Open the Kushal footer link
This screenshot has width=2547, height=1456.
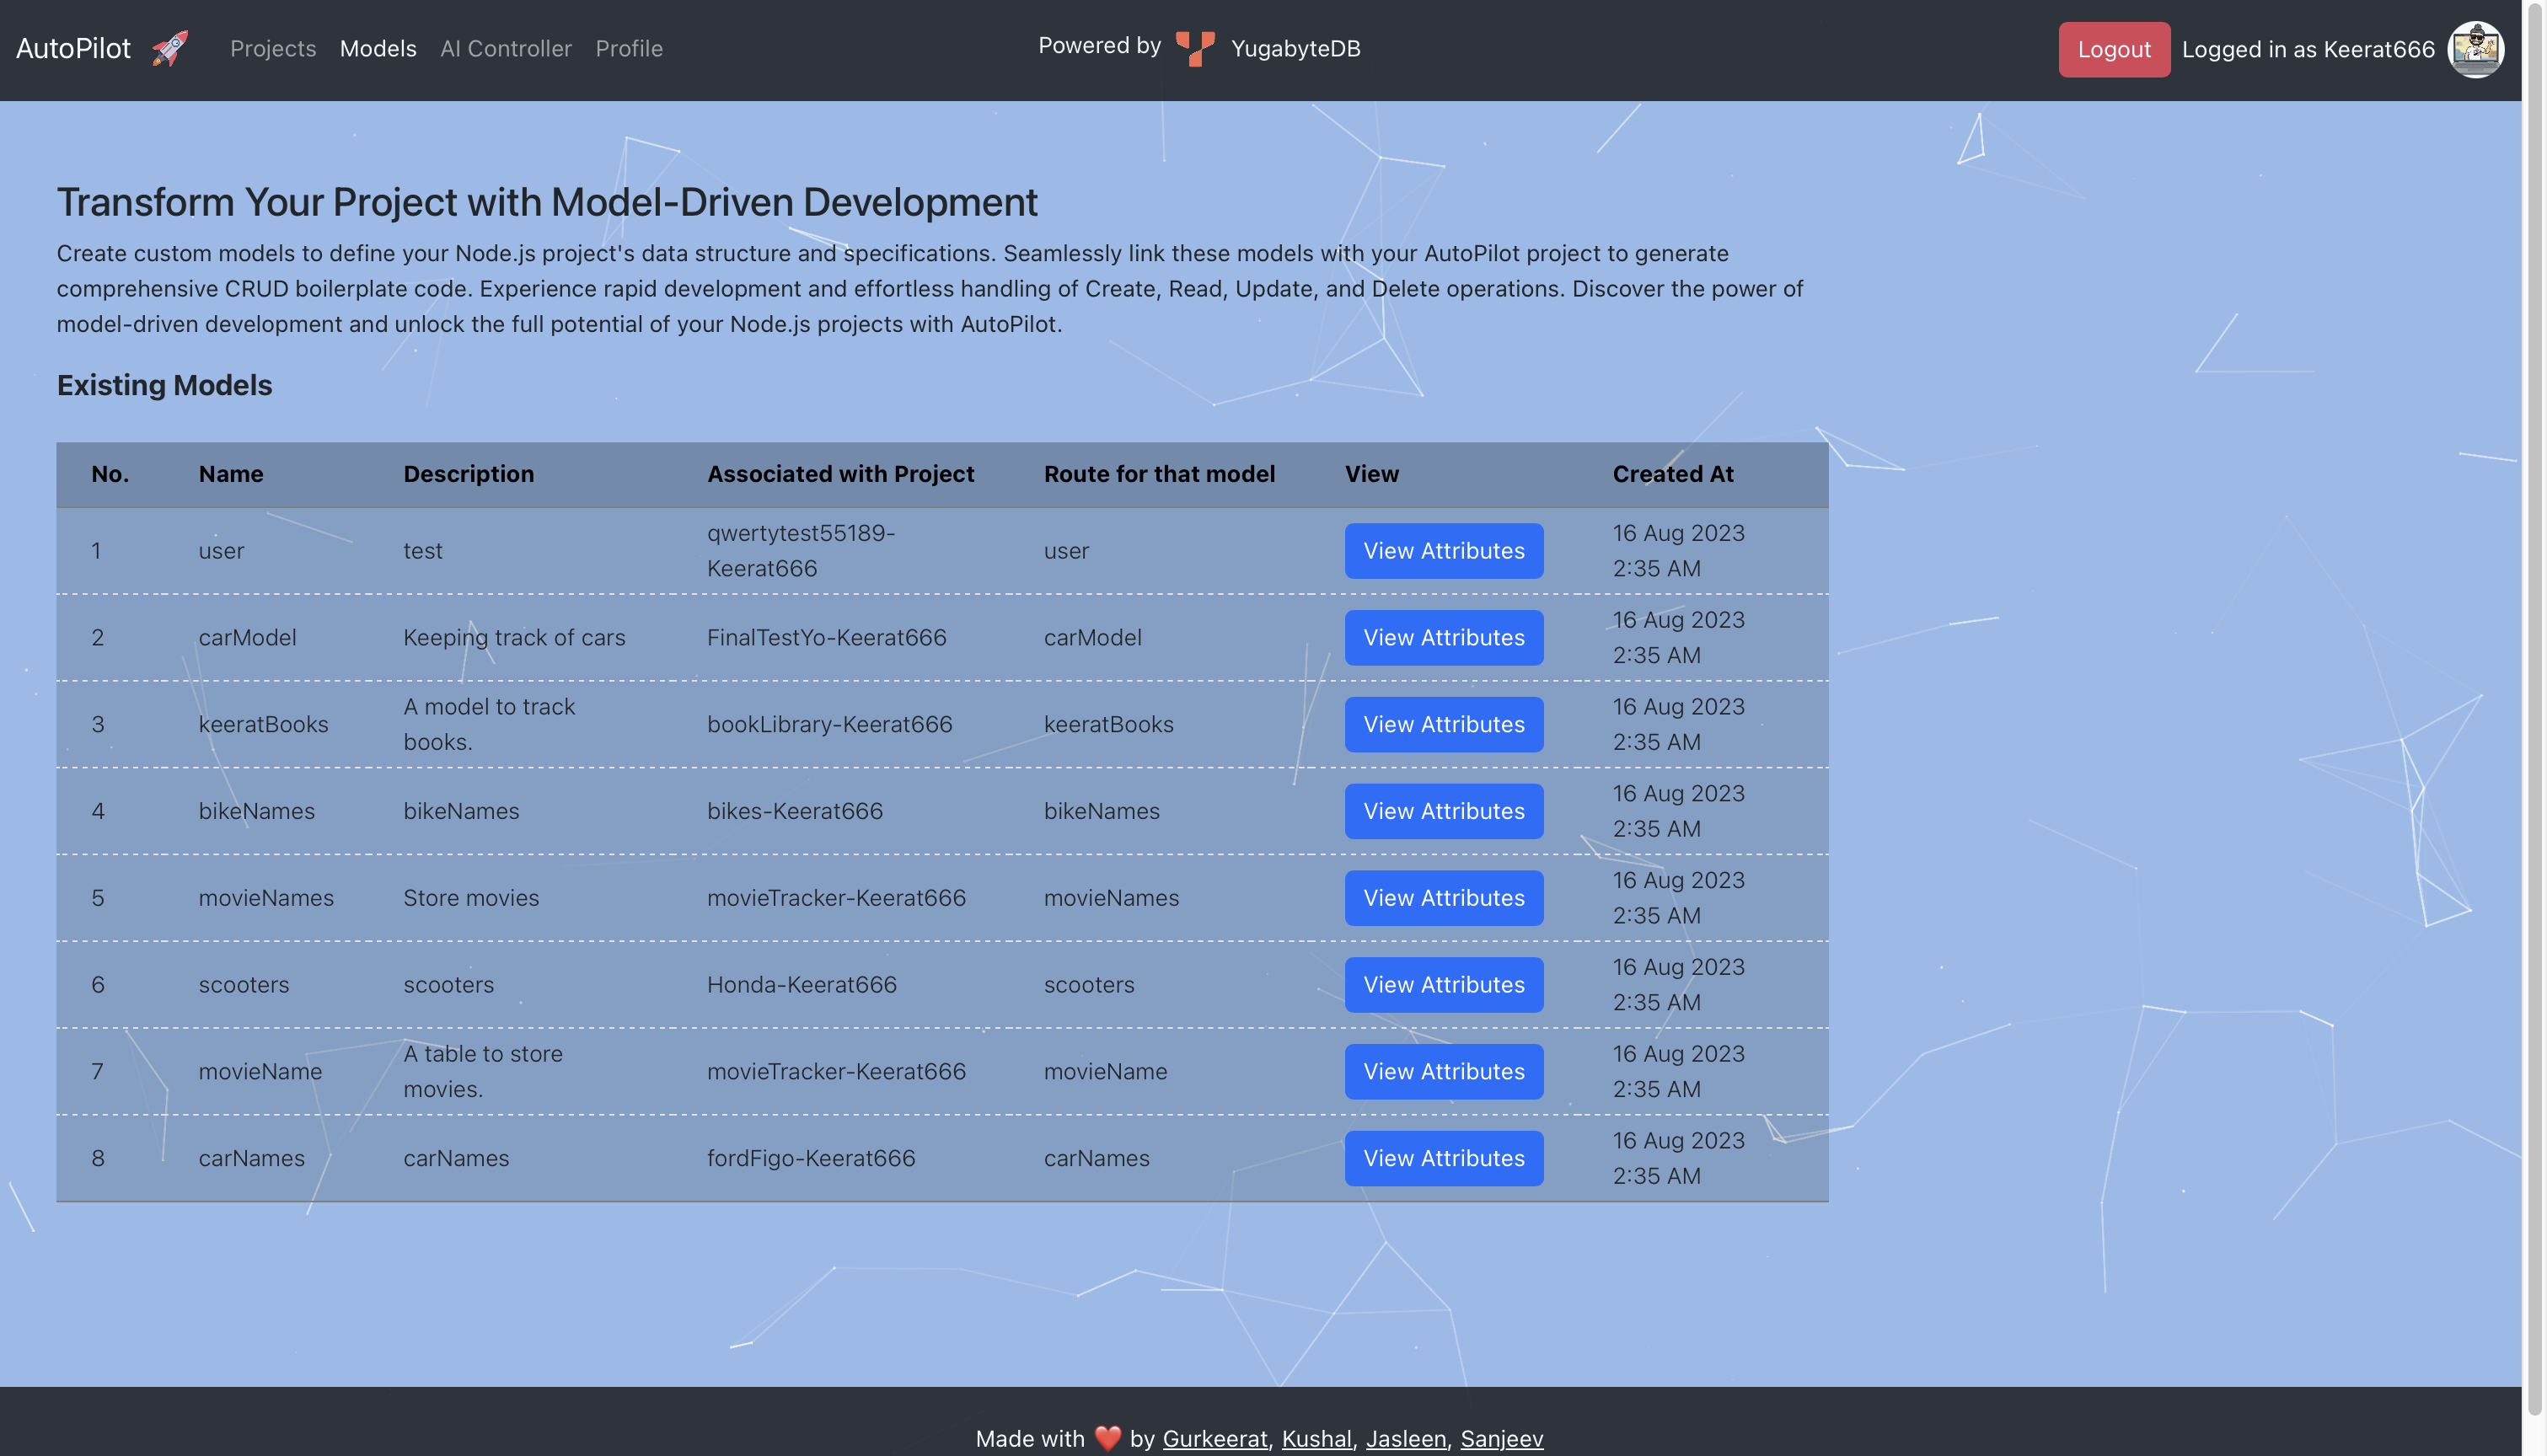pos(1316,1438)
